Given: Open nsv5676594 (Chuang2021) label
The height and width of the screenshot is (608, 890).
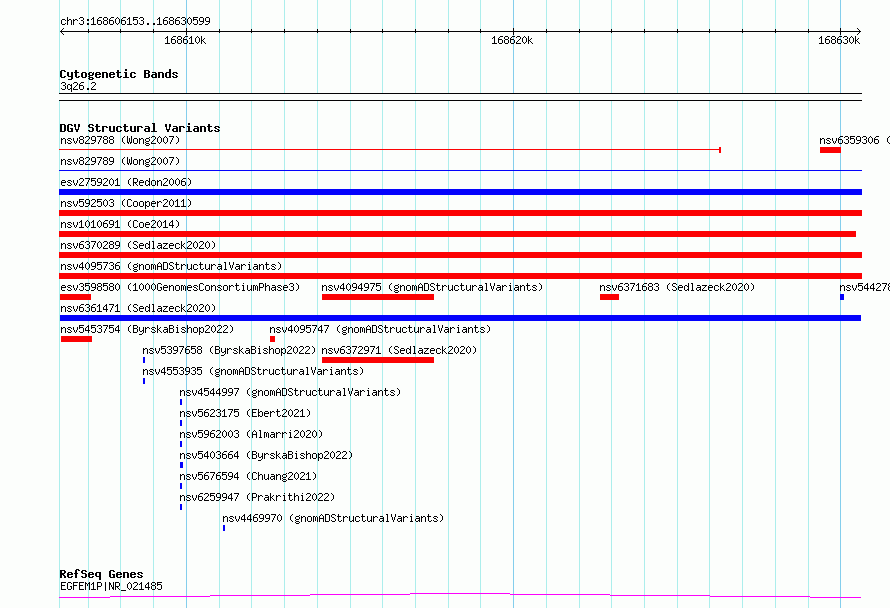Looking at the screenshot, I should [248, 476].
